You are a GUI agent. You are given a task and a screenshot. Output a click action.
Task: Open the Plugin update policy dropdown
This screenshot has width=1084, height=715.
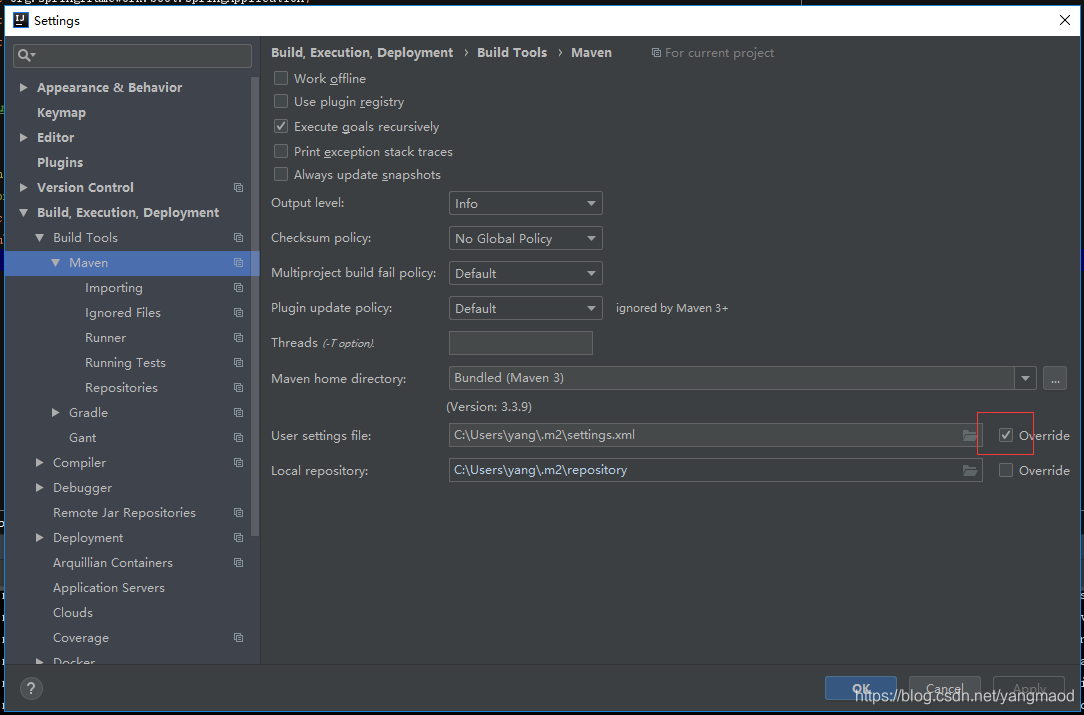(525, 308)
